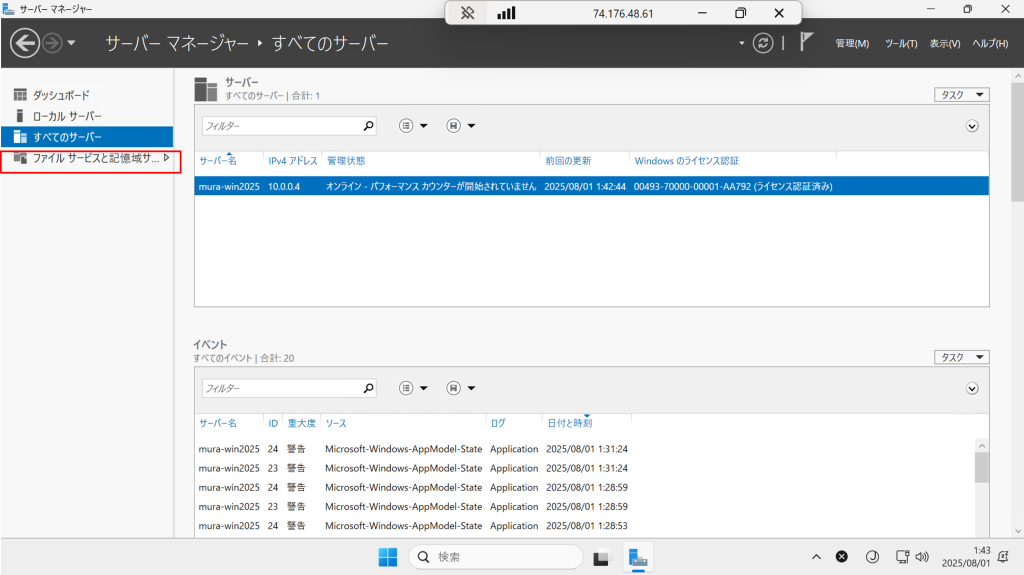Sort events by 日付と時刻 column header
The image size is (1024, 575).
569,423
